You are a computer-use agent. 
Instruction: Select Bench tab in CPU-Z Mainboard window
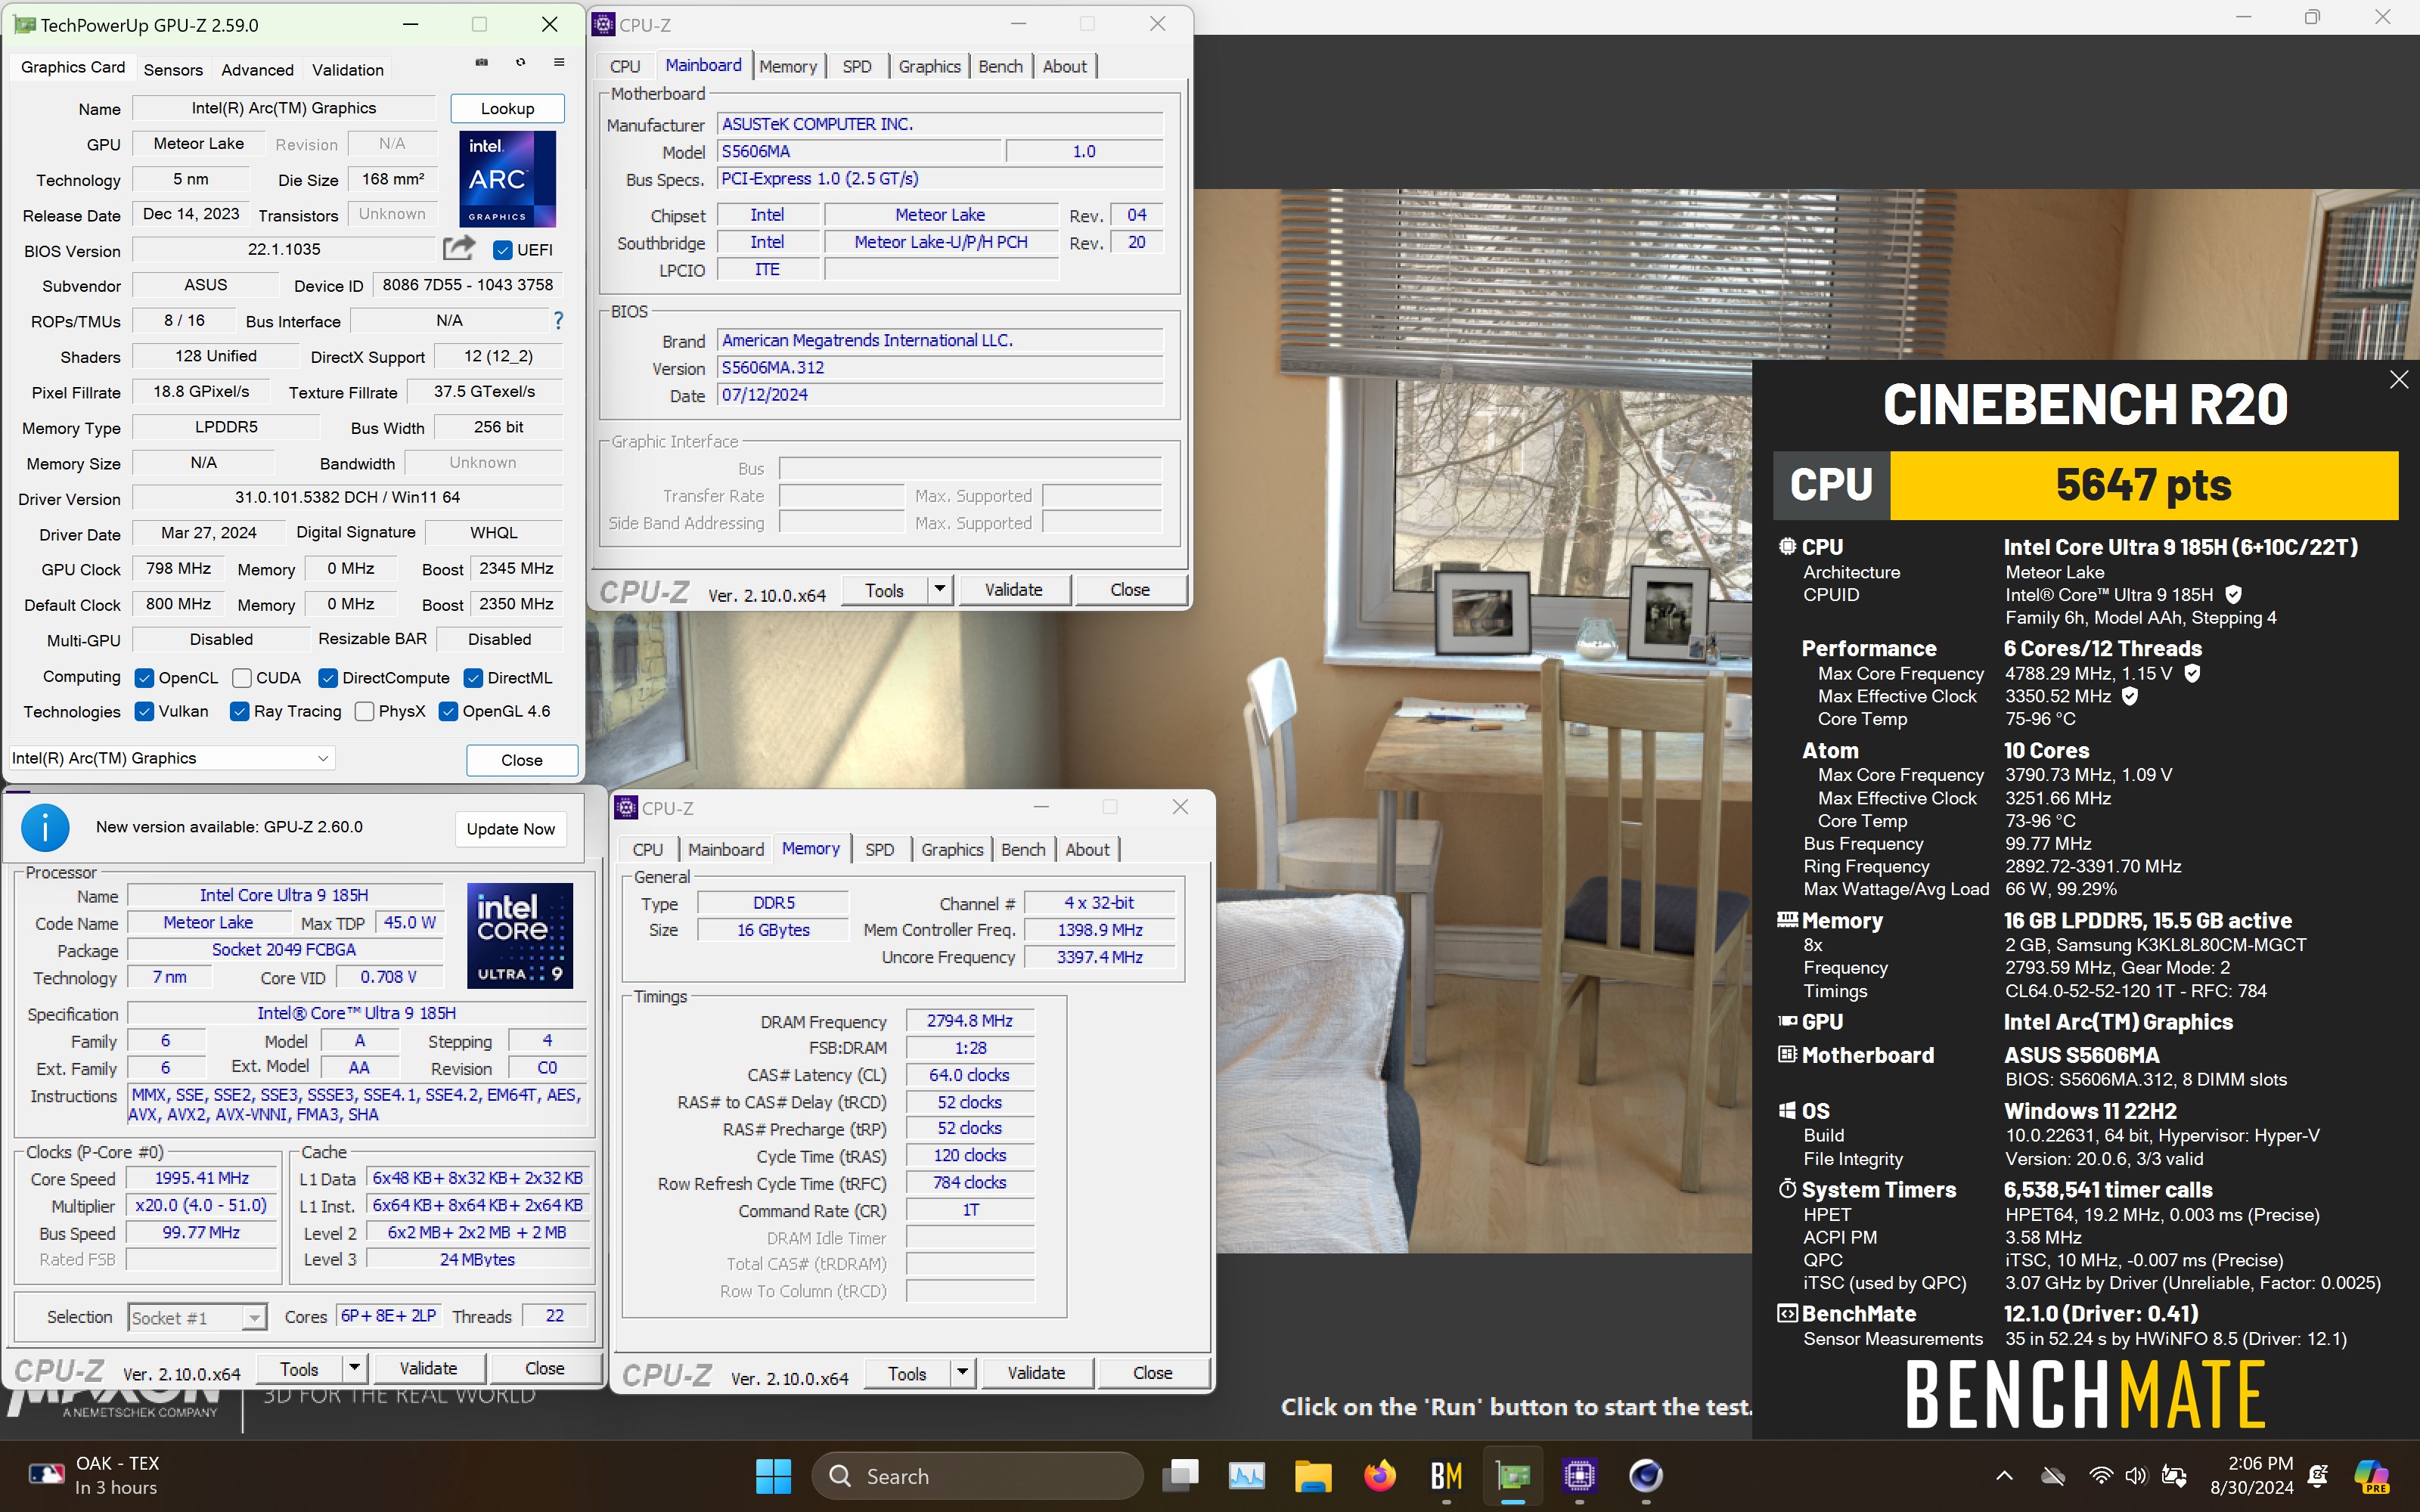[x=1000, y=66]
